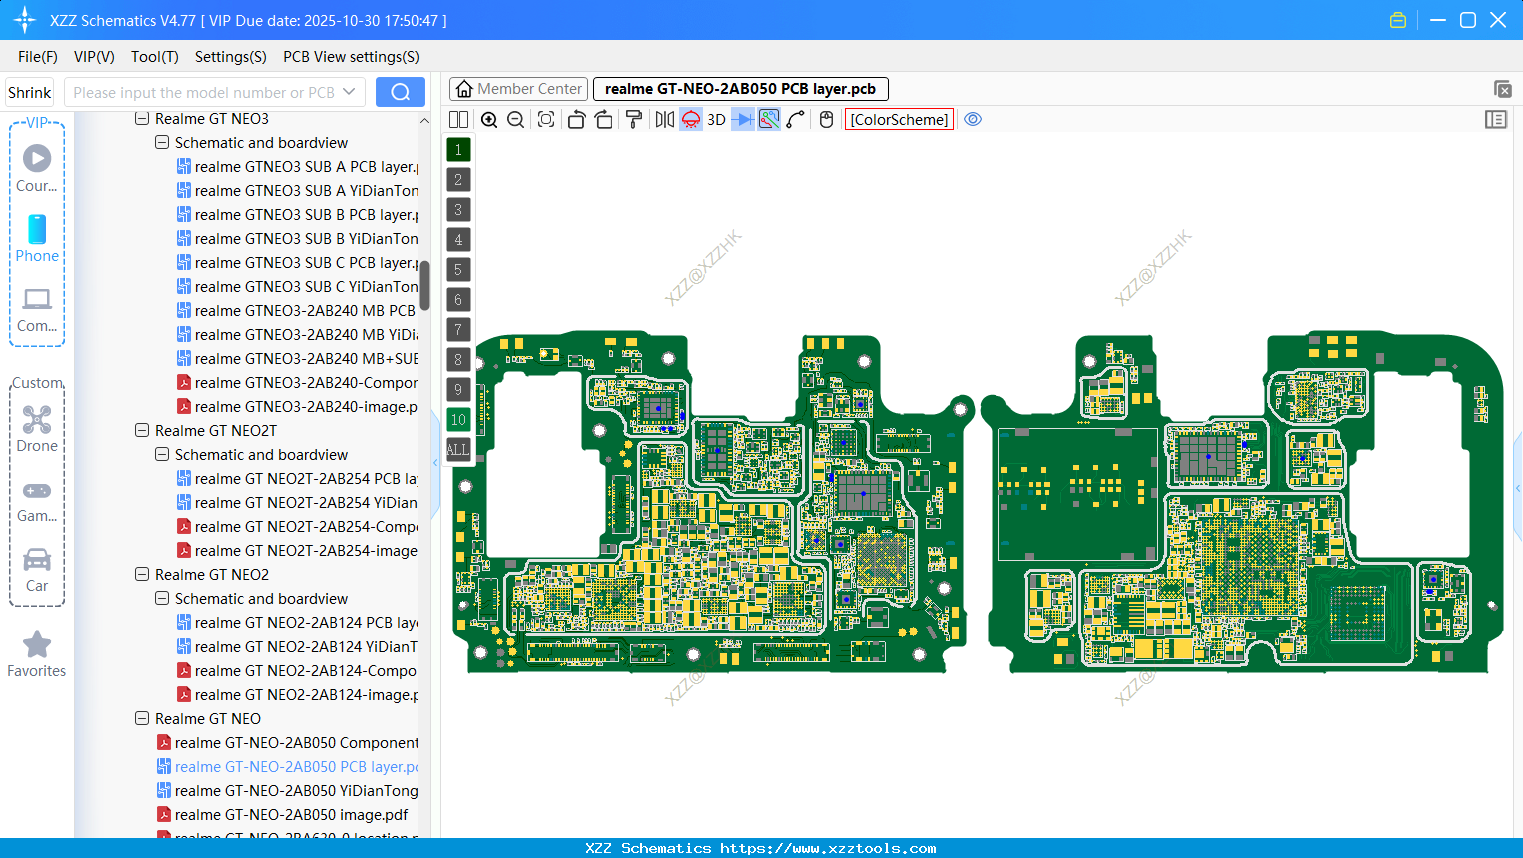Switch to 3D view

click(716, 120)
